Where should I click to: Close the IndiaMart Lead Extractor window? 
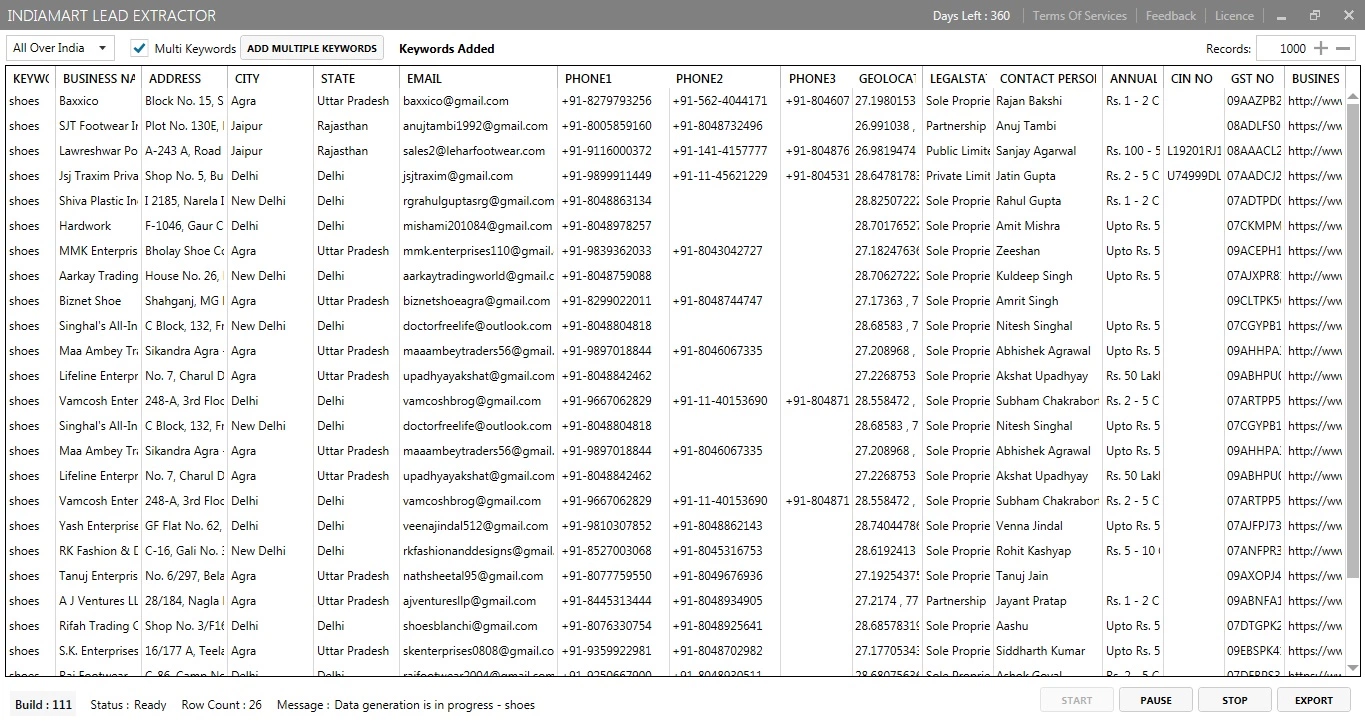click(x=1347, y=16)
